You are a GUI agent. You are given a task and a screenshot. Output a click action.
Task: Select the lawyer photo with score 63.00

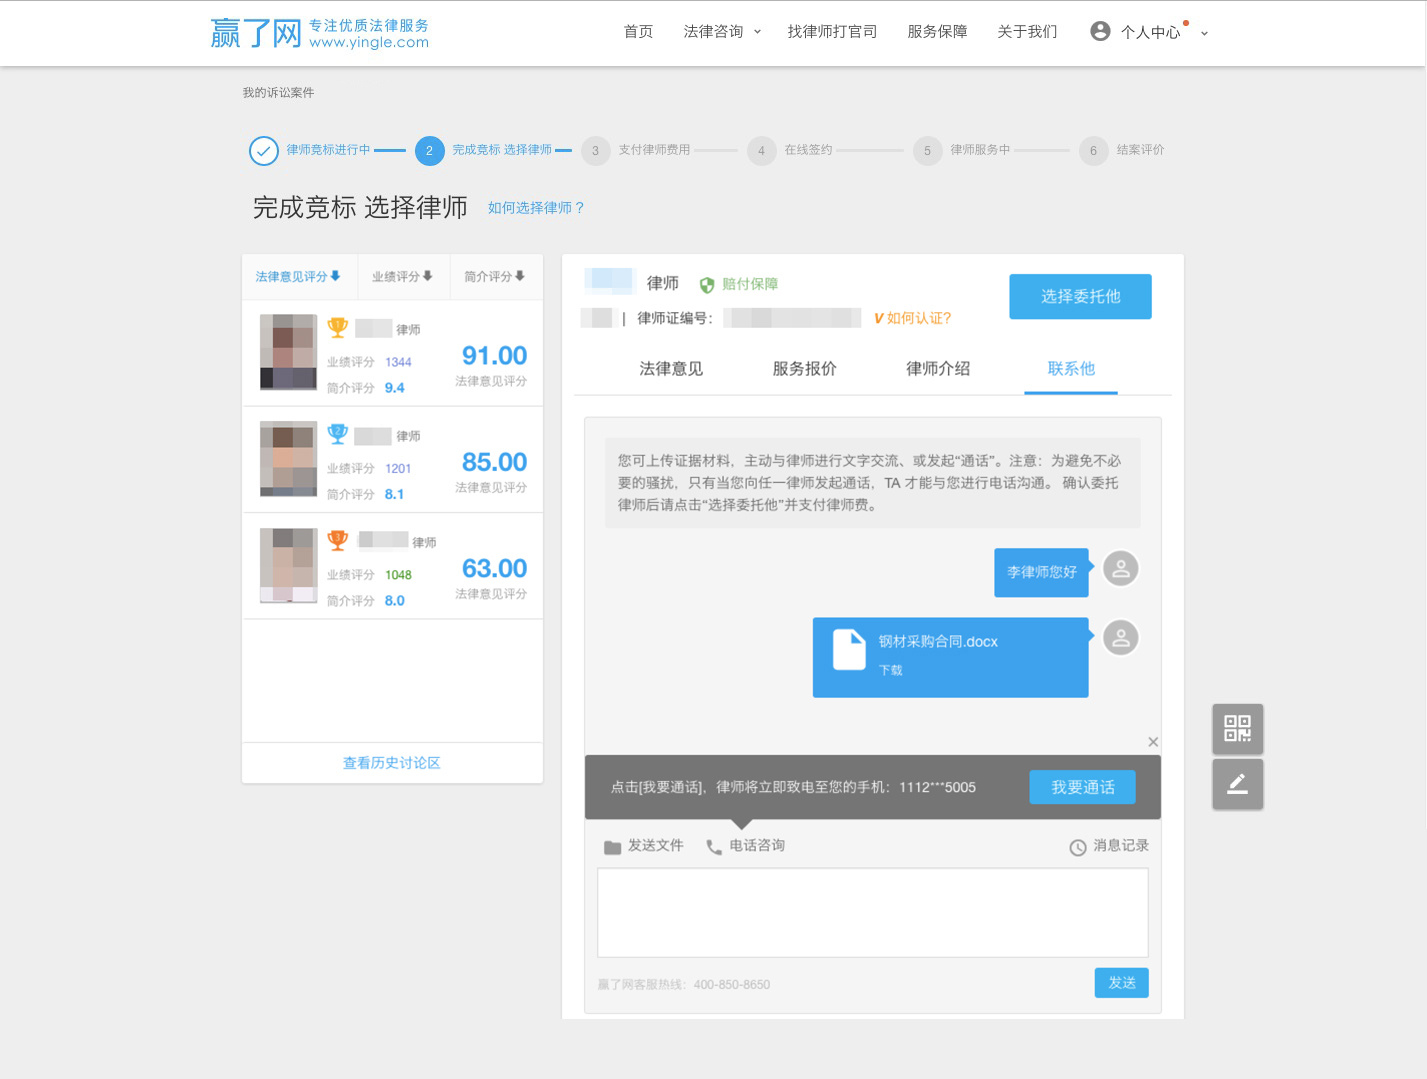click(x=288, y=565)
